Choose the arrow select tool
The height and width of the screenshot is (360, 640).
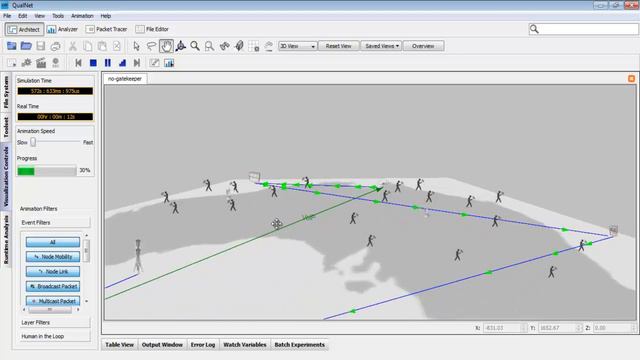[136, 46]
